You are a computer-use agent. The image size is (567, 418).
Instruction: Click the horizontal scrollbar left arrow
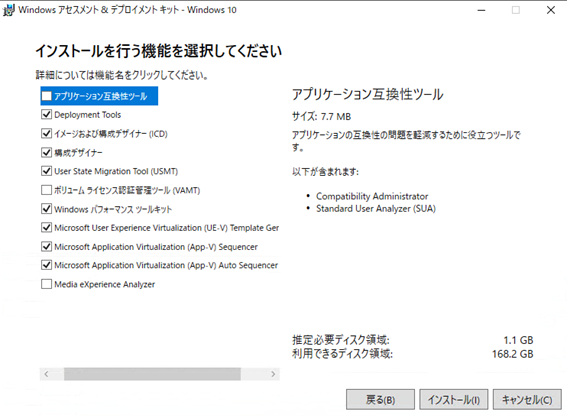[46, 374]
